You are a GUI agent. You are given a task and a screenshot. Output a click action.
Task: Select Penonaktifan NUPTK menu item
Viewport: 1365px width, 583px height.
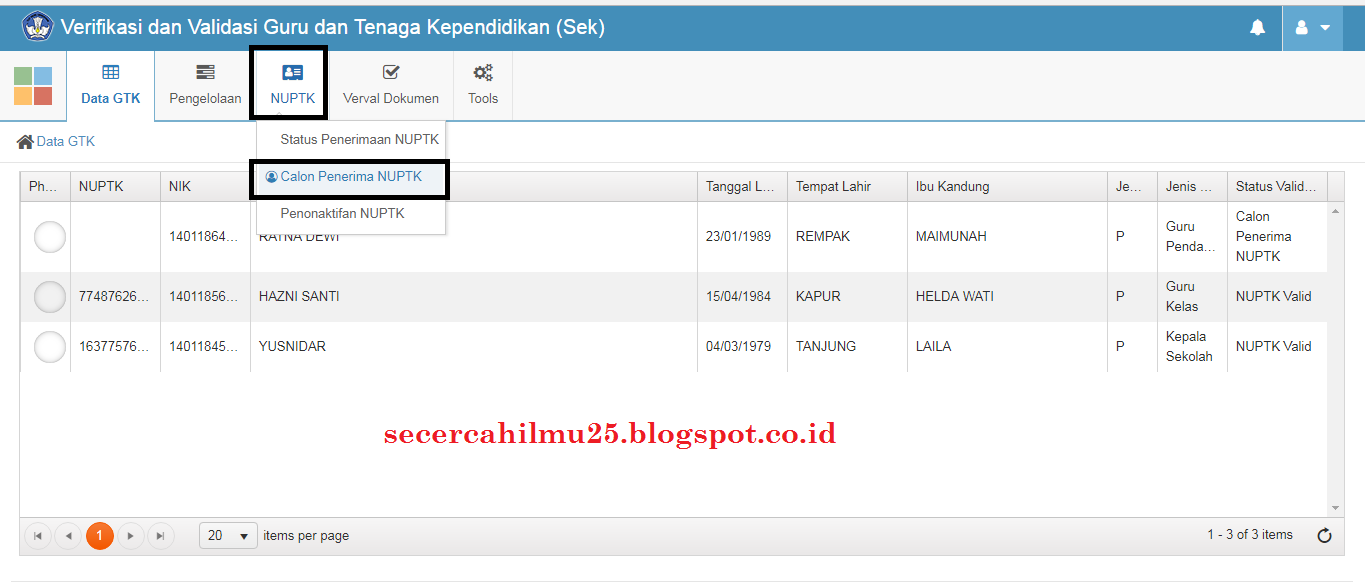coord(351,214)
